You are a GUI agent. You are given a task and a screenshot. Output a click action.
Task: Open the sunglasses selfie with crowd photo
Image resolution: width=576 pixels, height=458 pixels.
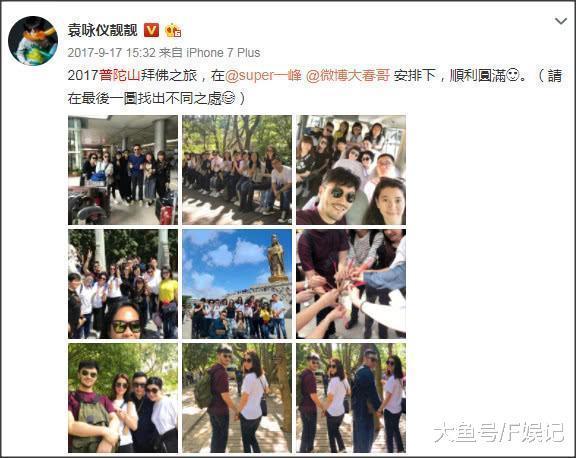[x=123, y=284]
